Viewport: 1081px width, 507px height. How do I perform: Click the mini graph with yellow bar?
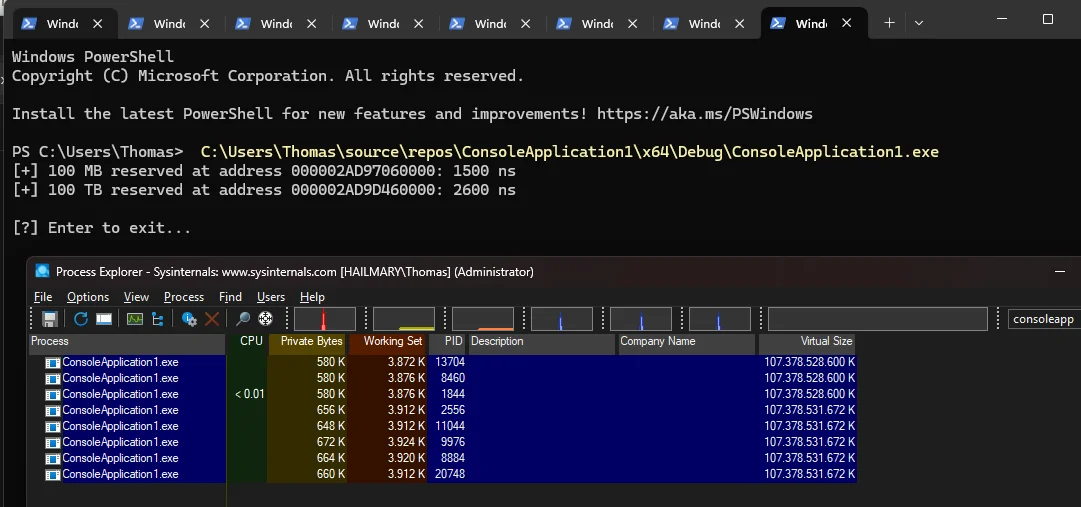pos(404,319)
